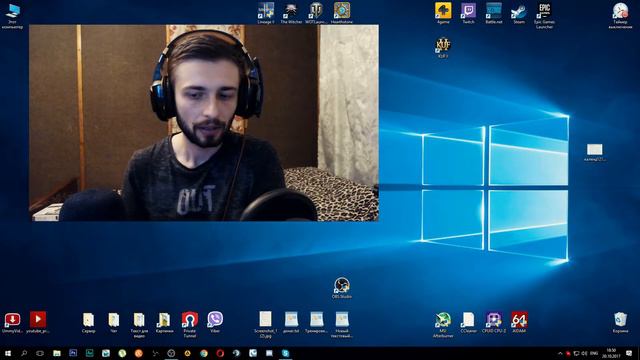Select the Новый текстовый document file
Screen dimensions: 640x360
tap(342, 325)
